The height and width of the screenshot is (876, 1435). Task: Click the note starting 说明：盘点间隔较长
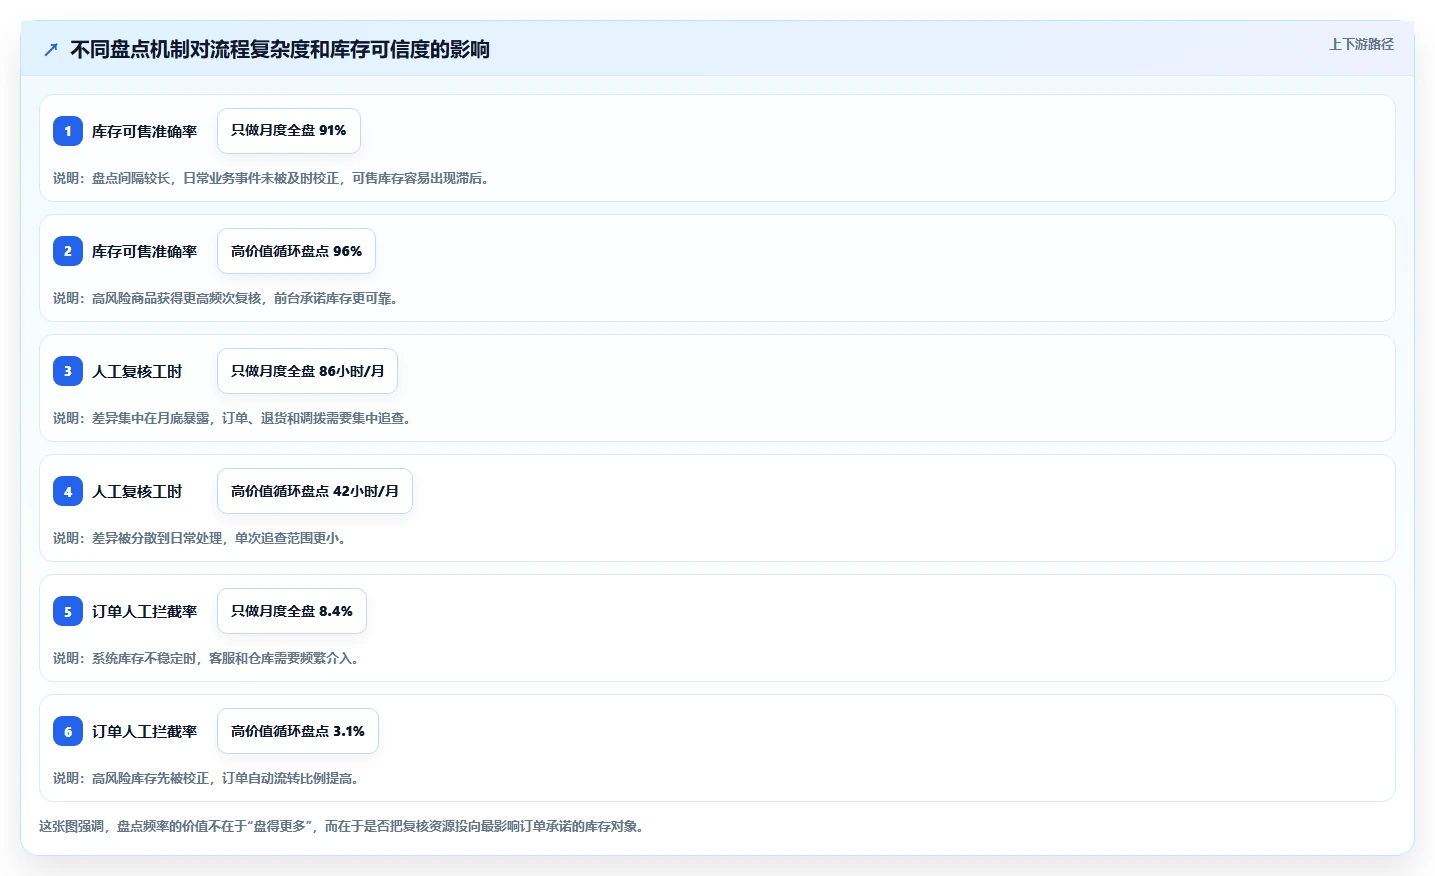pos(271,178)
